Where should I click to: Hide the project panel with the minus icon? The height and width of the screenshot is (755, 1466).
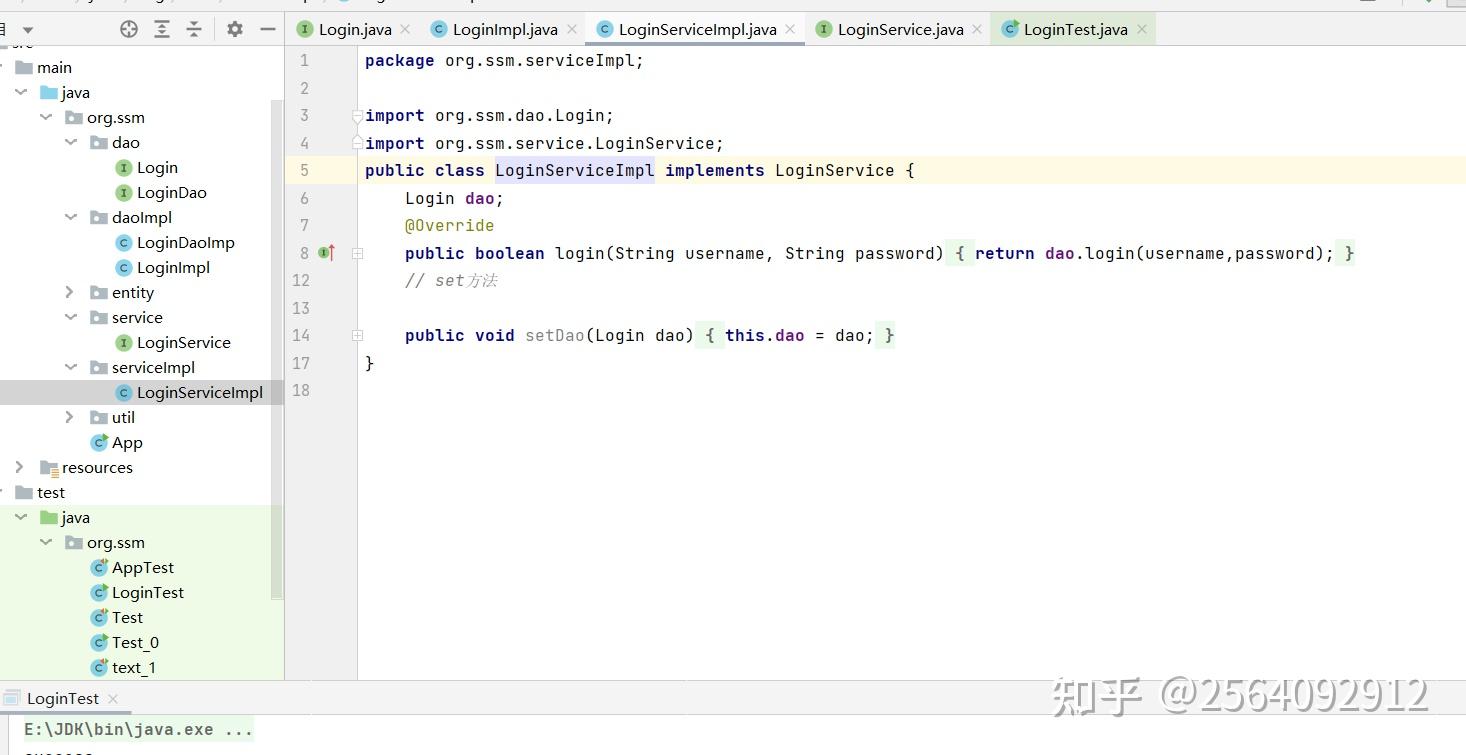point(267,30)
